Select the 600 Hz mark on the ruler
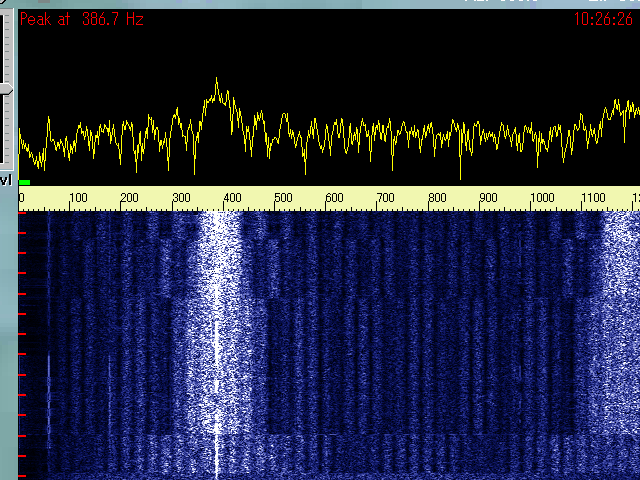Screen dimensions: 640x480 pos(335,198)
